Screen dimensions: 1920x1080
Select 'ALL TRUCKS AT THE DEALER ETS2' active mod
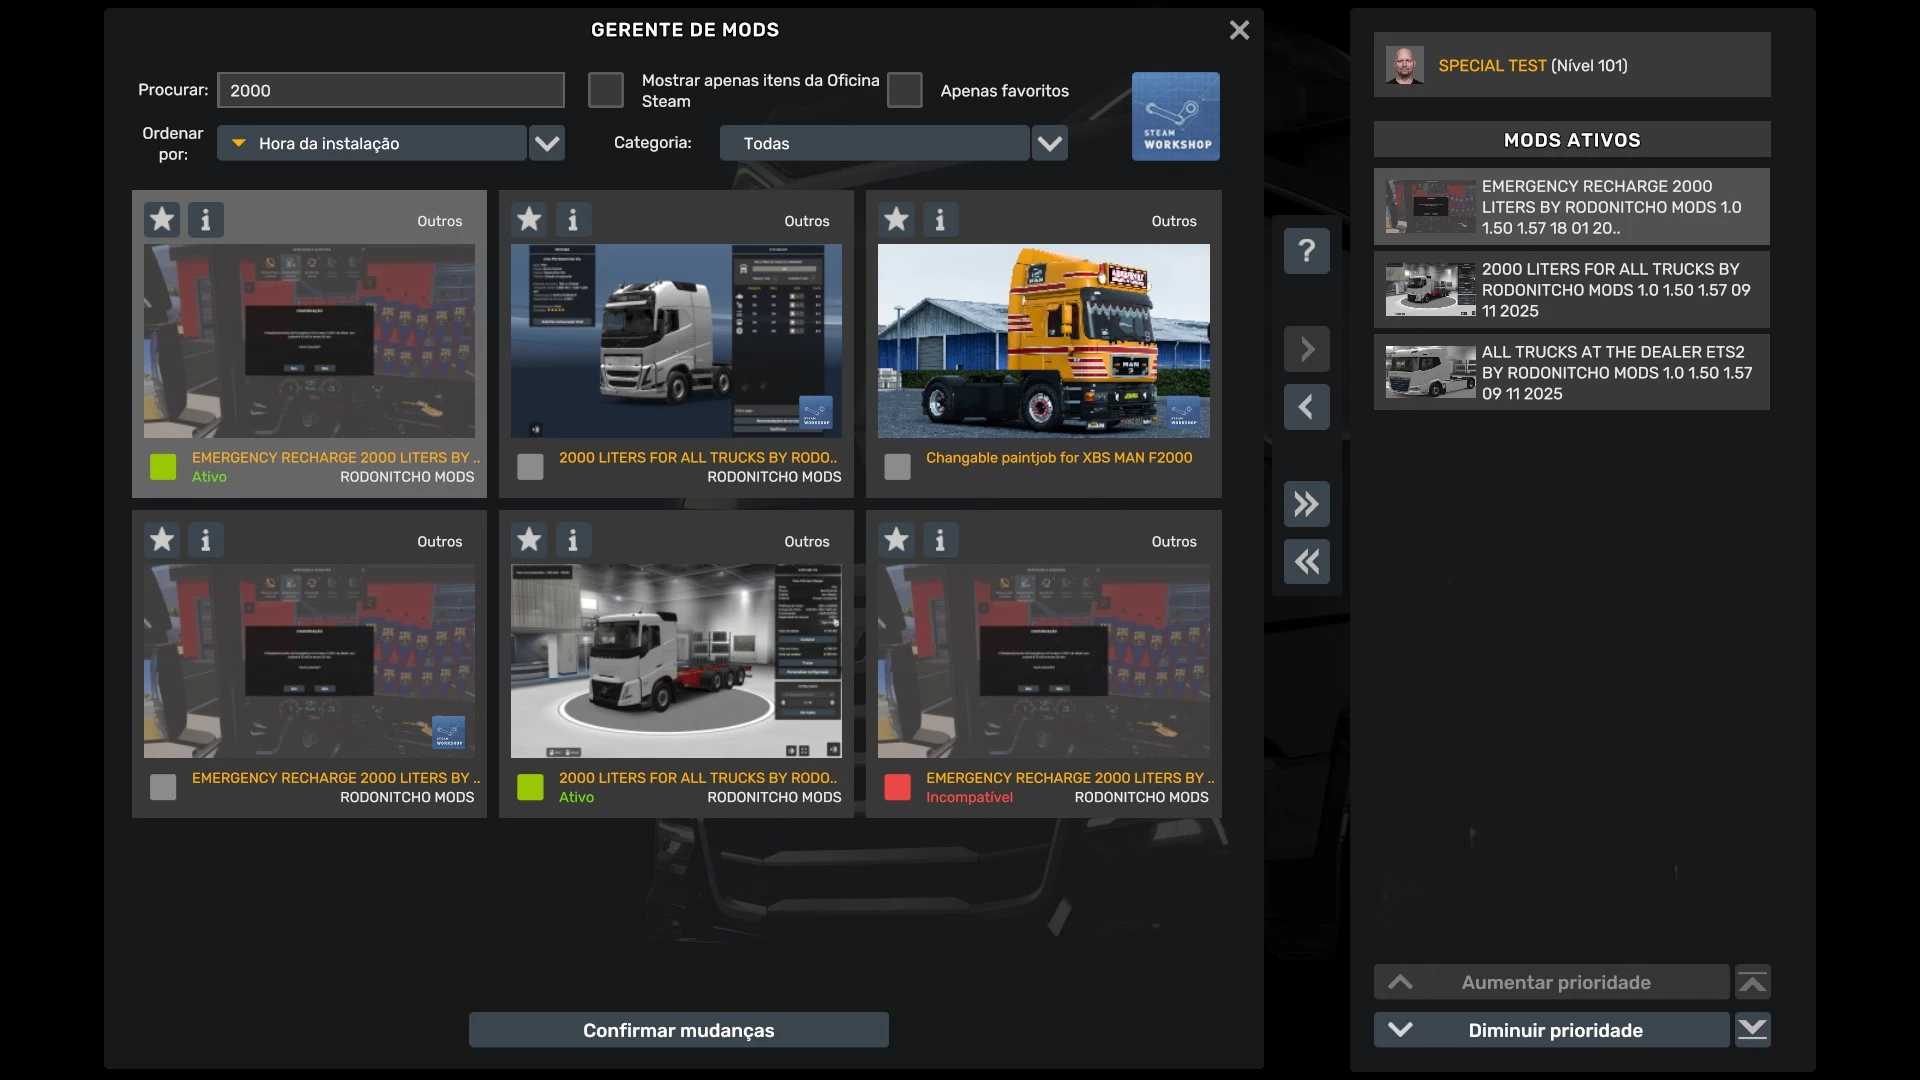[1571, 372]
